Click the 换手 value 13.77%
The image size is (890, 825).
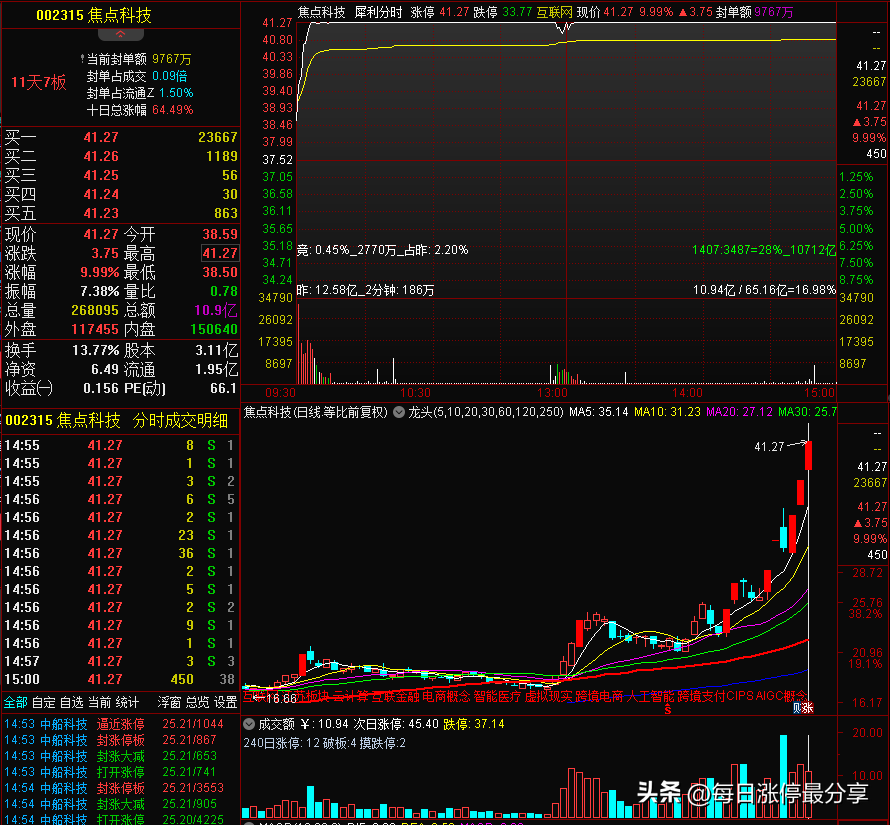95,350
